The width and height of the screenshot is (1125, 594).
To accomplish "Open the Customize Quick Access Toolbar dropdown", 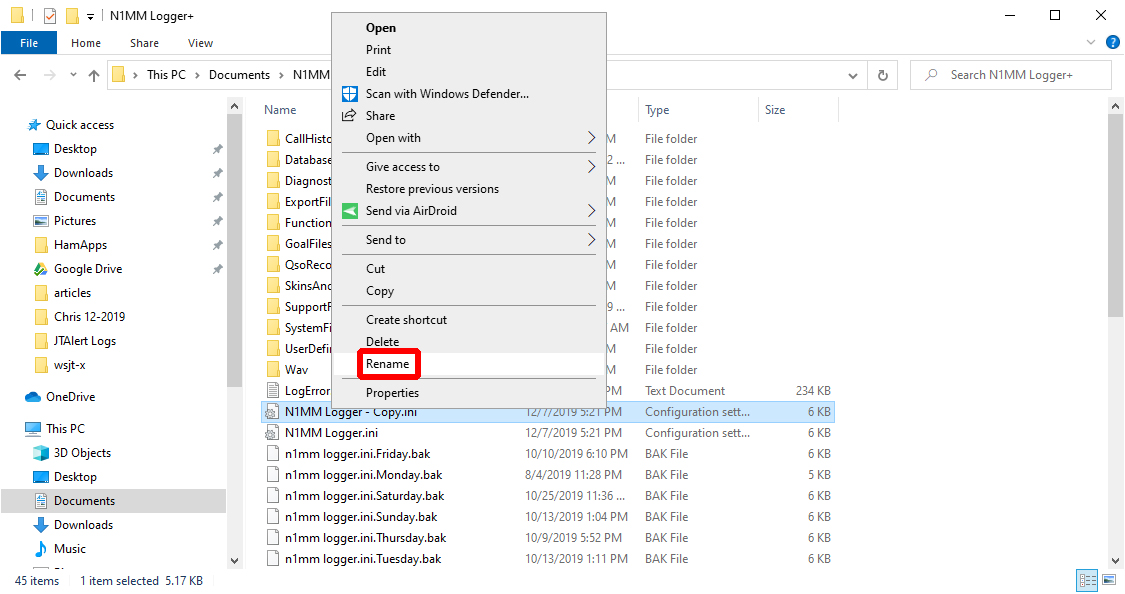I will (90, 16).
